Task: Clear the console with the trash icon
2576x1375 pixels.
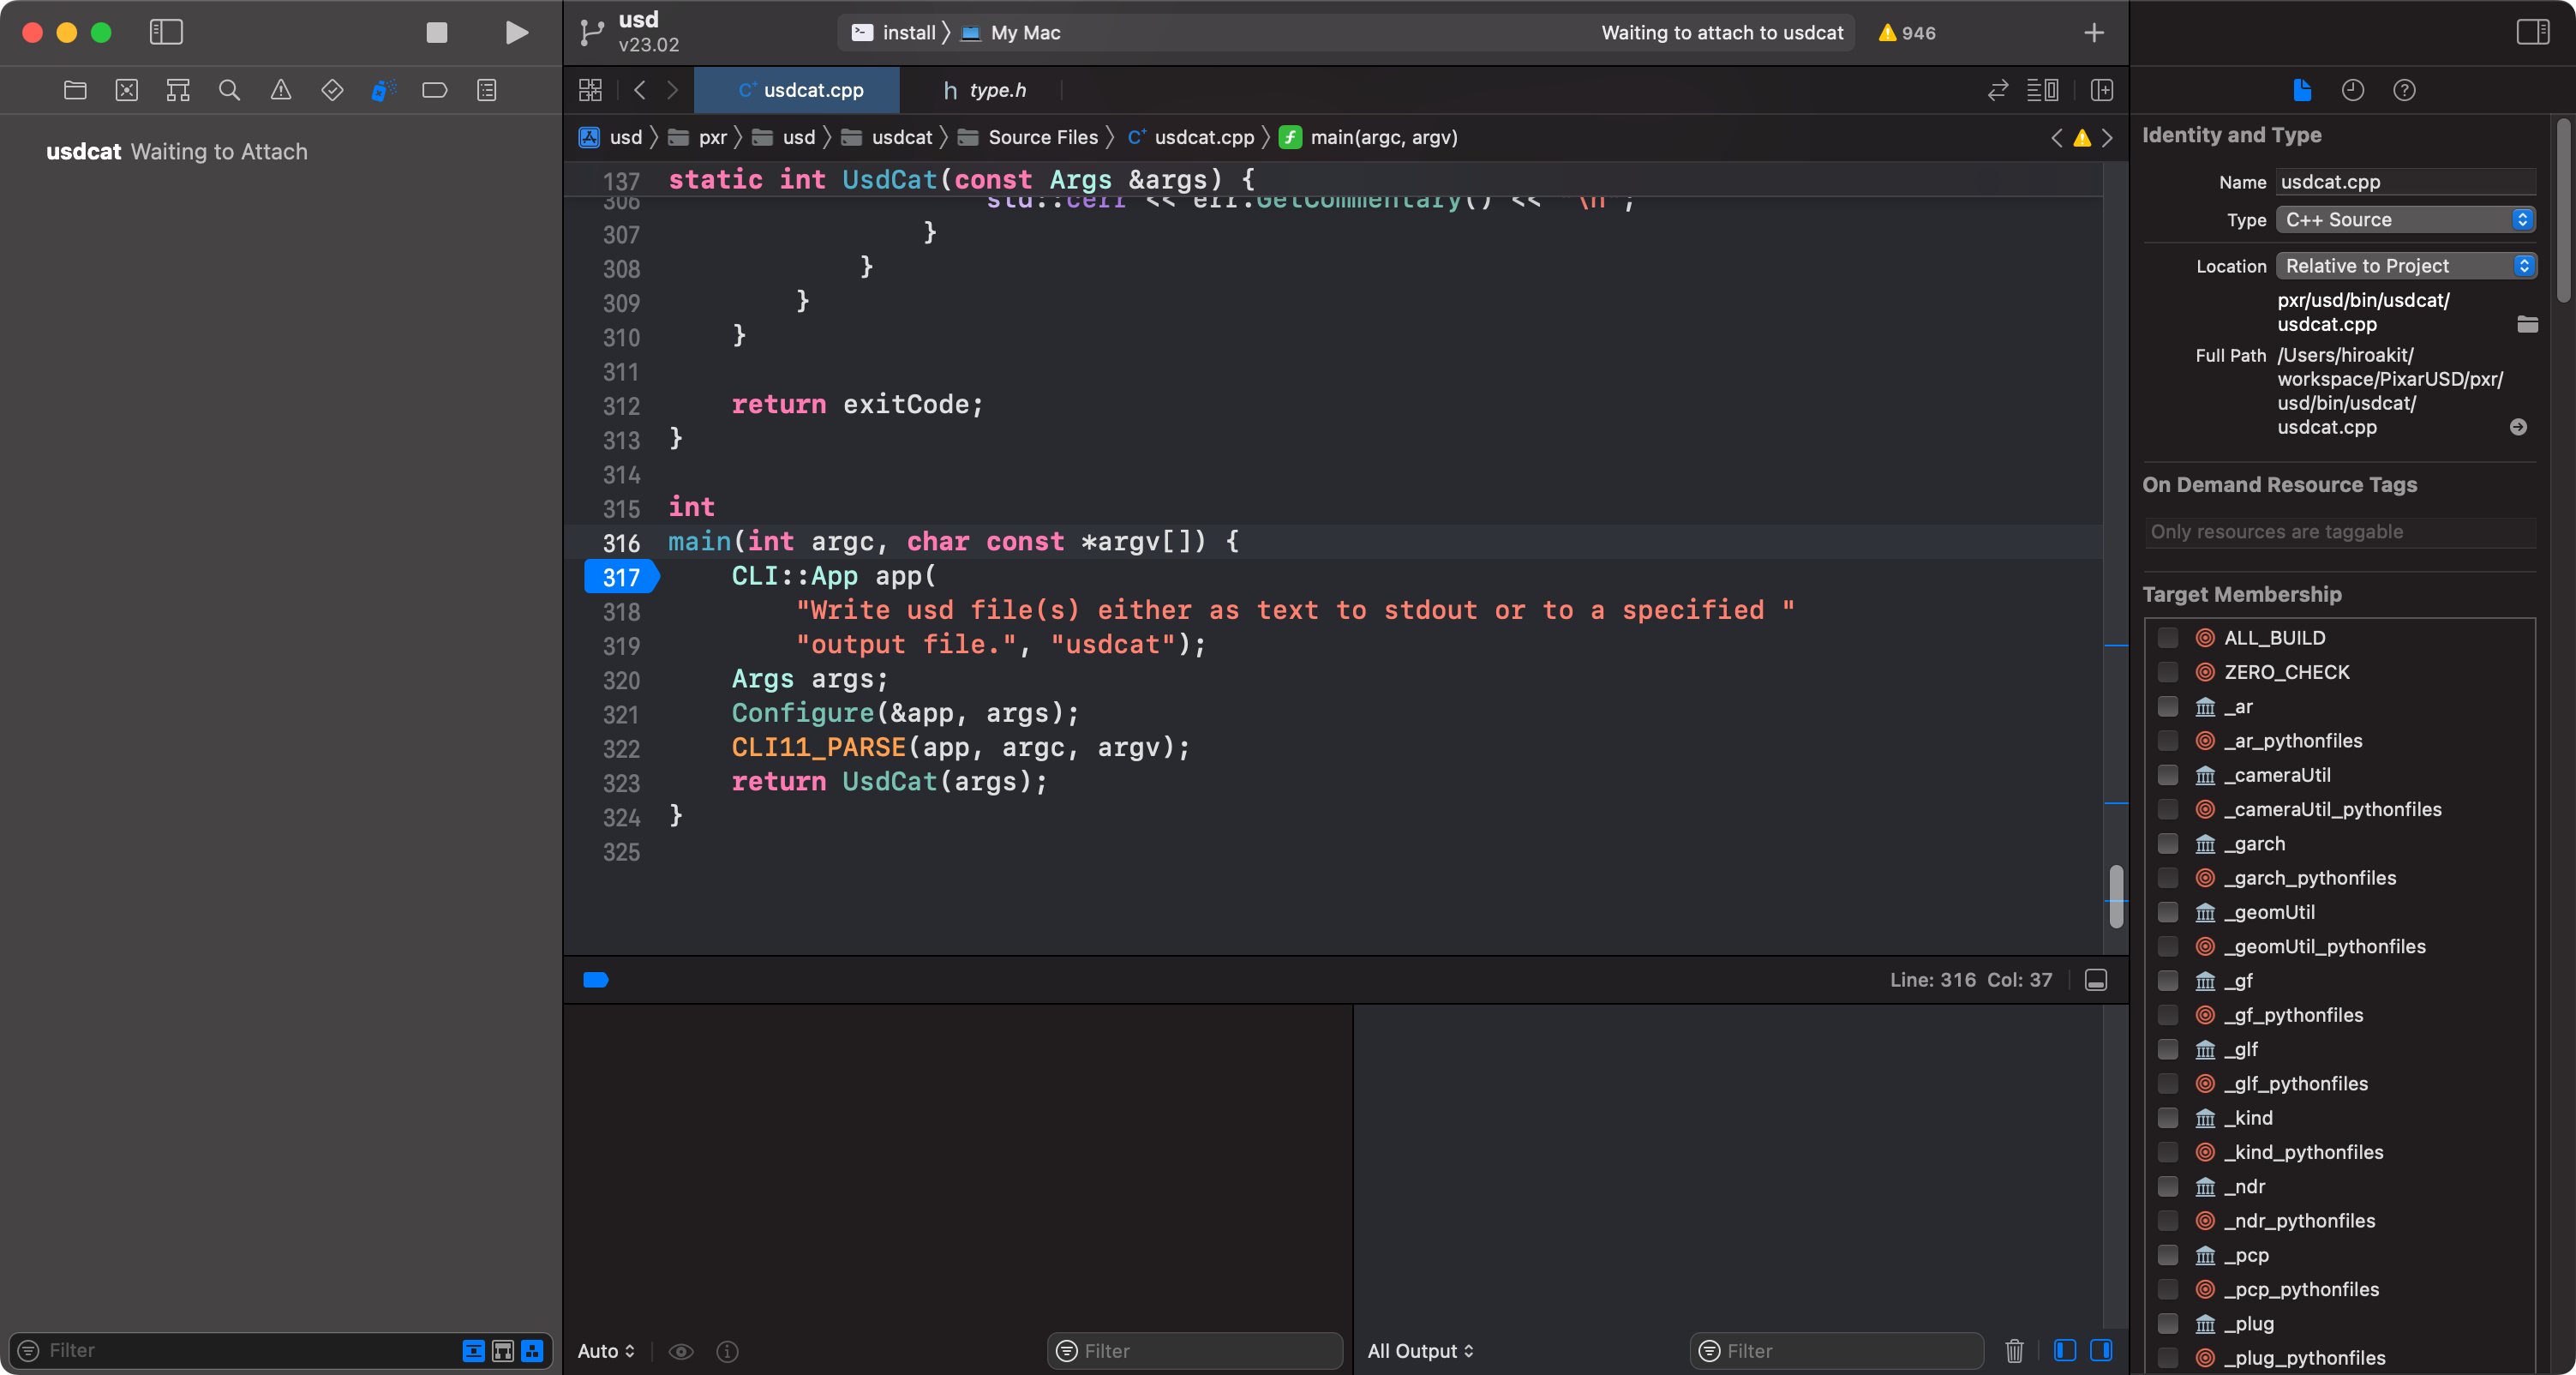Action: pyautogui.click(x=2014, y=1351)
